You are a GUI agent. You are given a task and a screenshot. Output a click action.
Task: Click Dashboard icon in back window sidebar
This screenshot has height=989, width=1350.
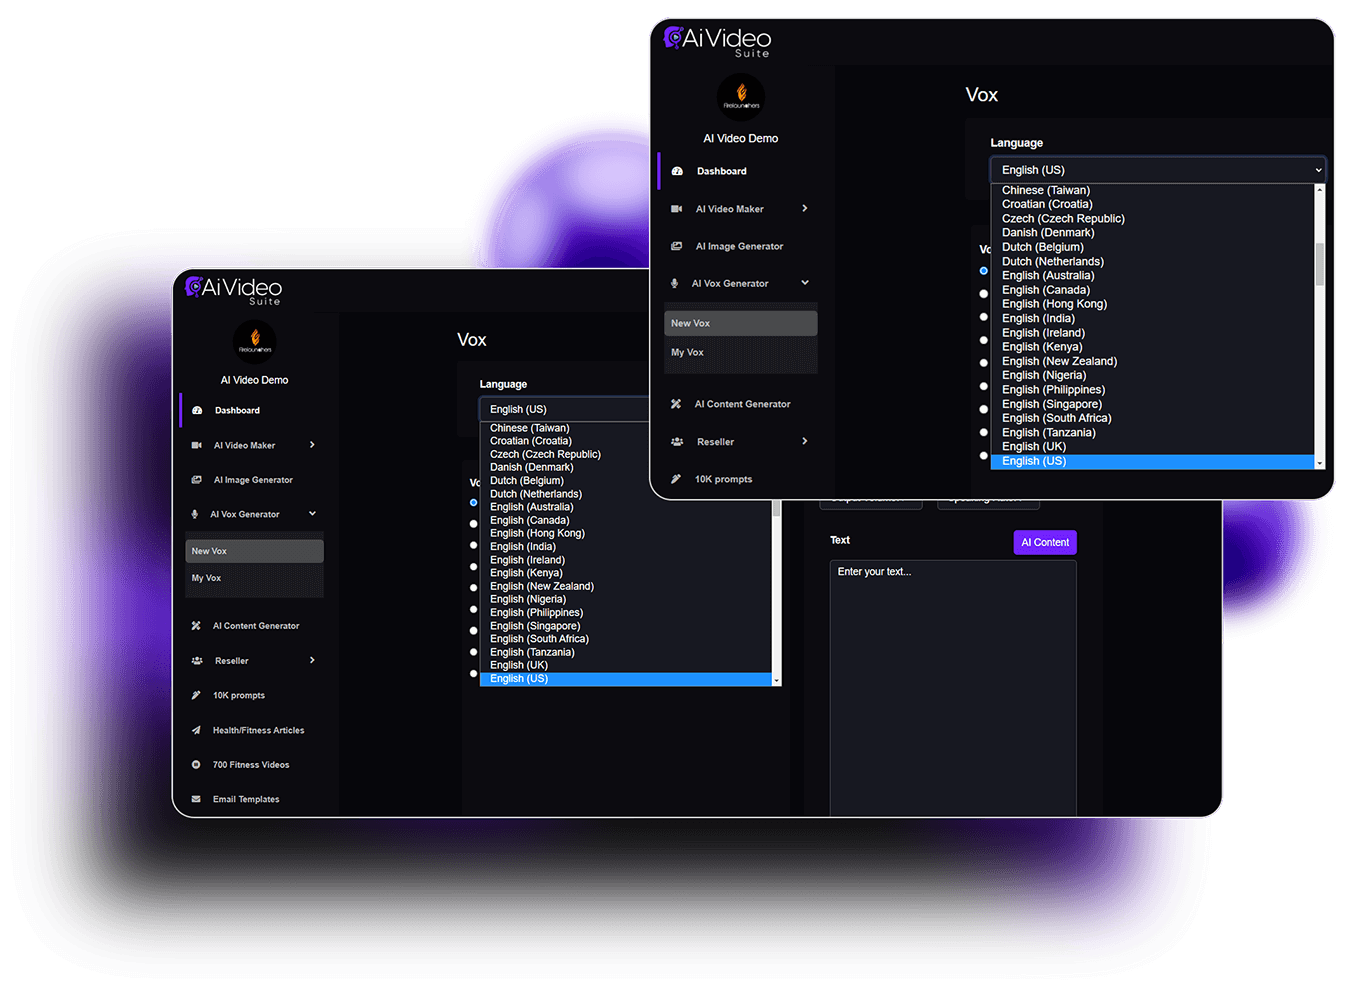(197, 410)
